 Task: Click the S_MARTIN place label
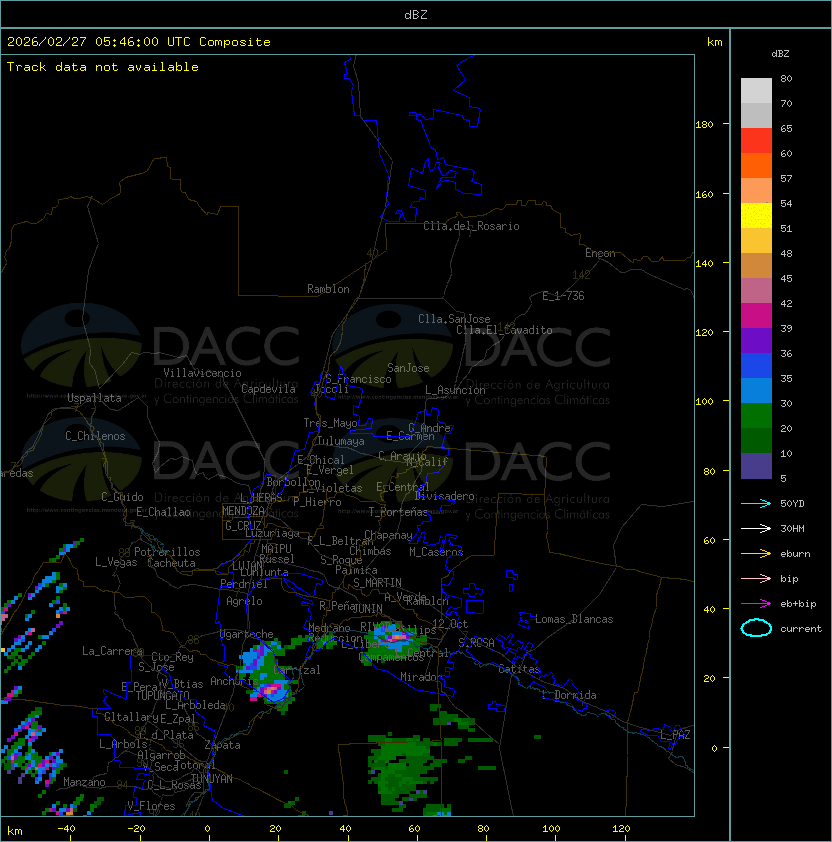pyautogui.click(x=377, y=583)
